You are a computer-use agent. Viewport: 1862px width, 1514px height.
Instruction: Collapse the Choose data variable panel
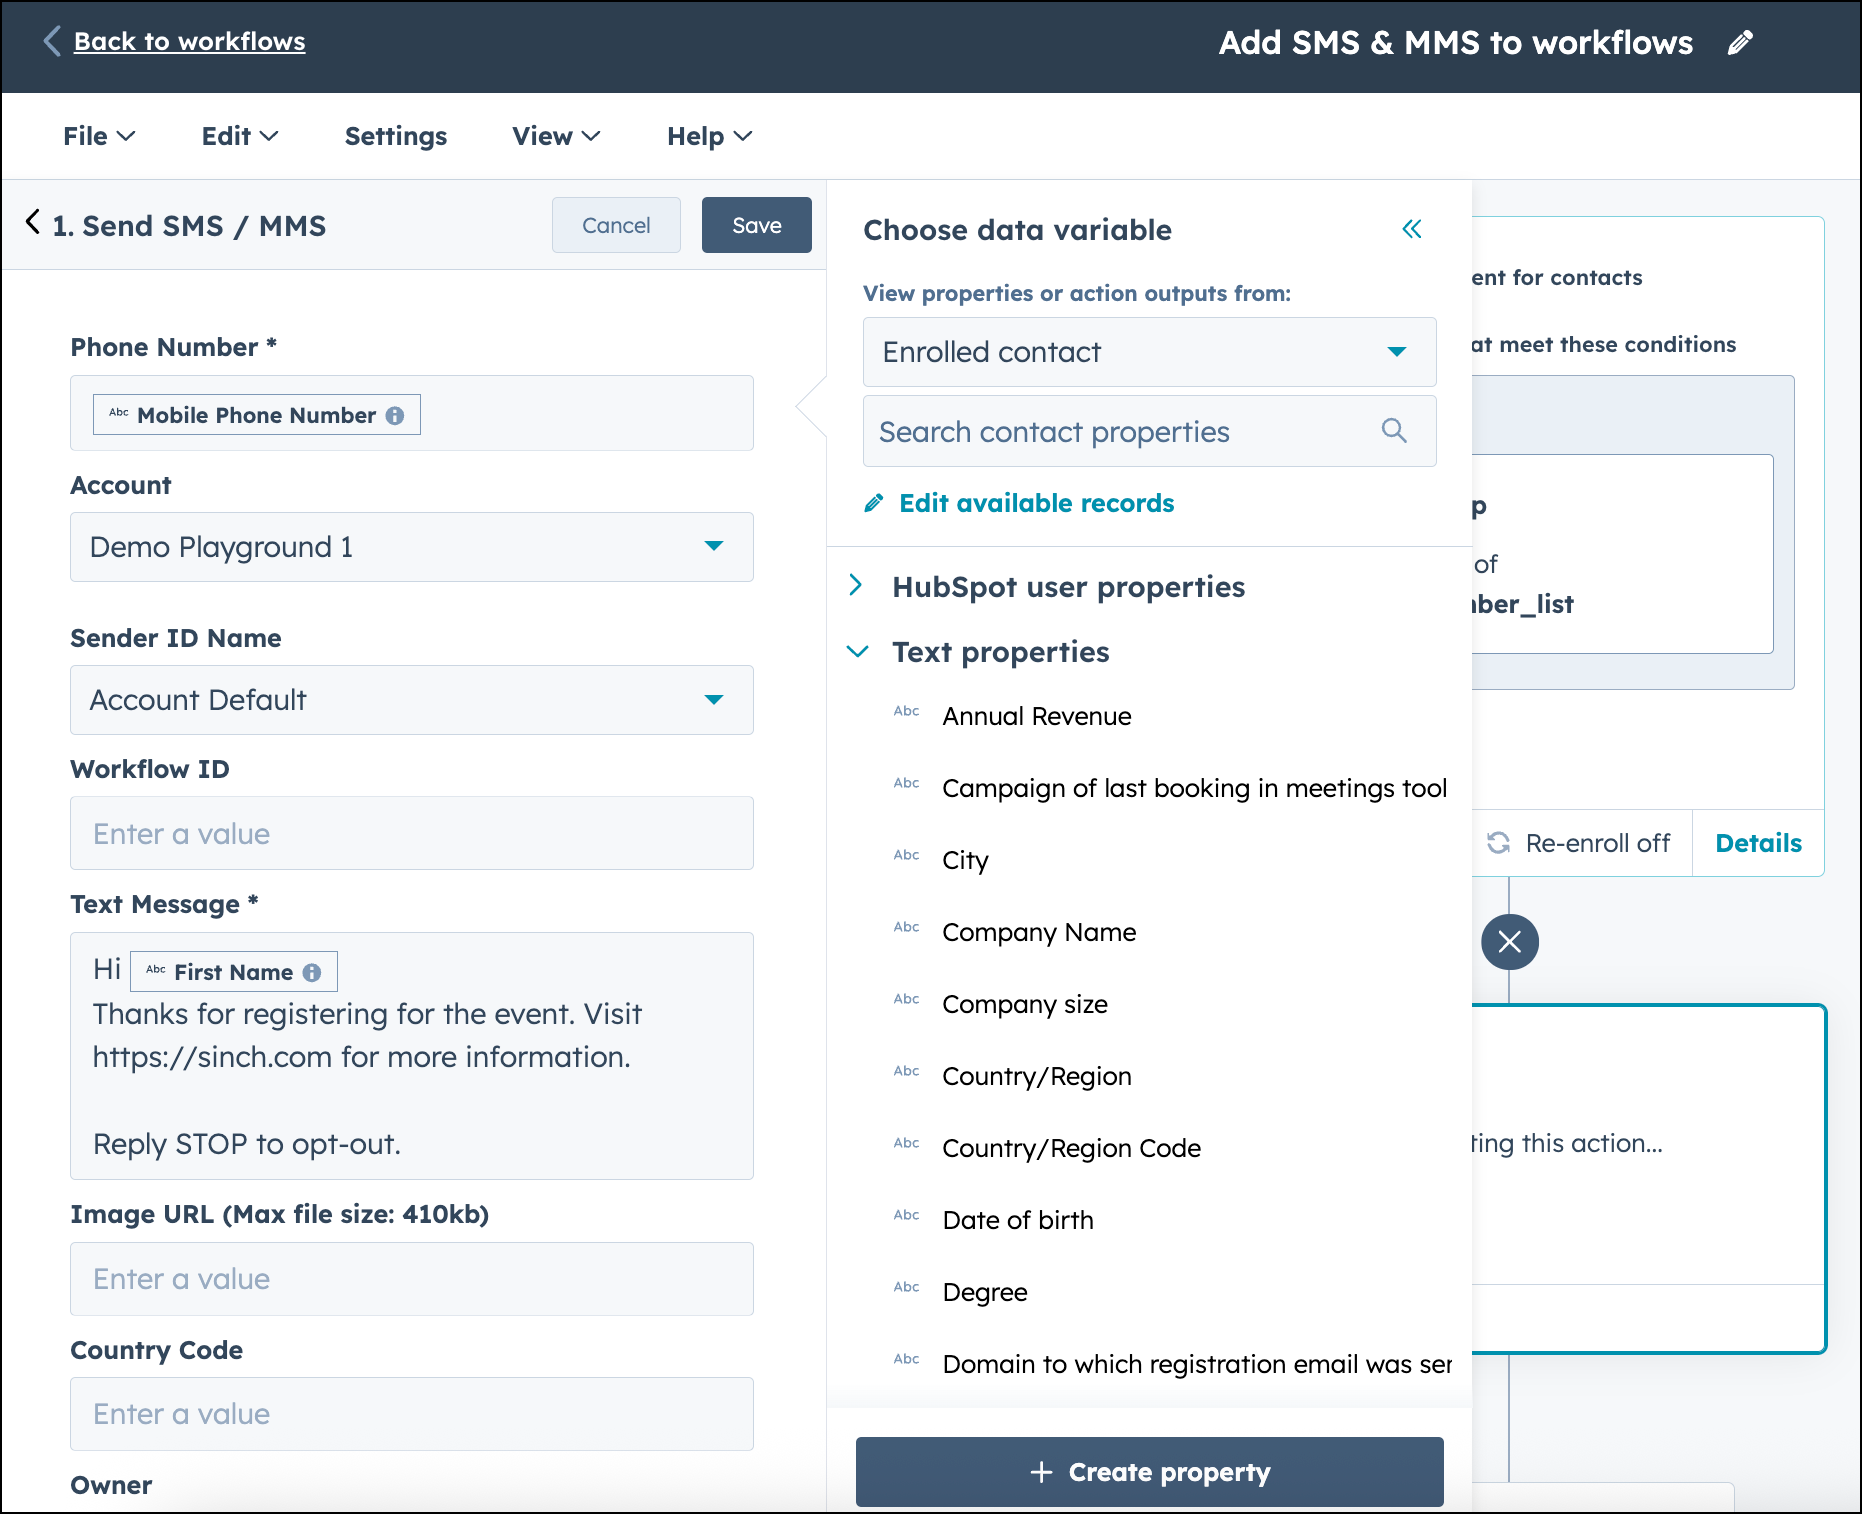1411,229
